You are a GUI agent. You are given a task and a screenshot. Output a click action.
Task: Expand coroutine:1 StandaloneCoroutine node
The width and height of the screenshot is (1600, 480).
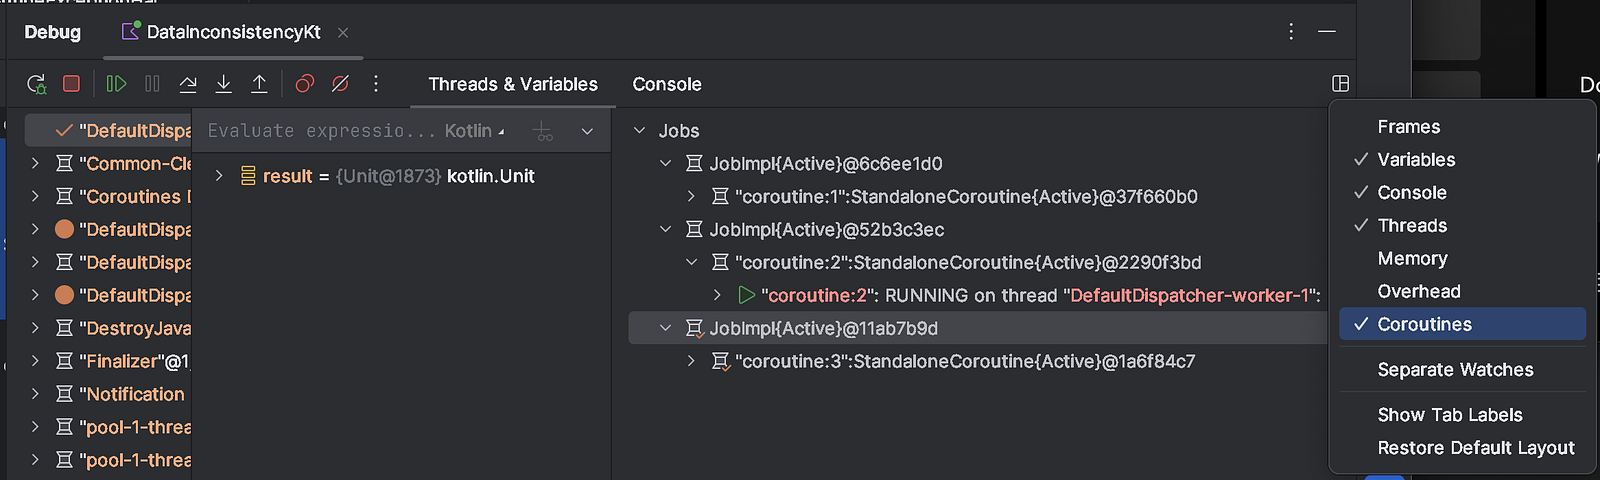(692, 197)
